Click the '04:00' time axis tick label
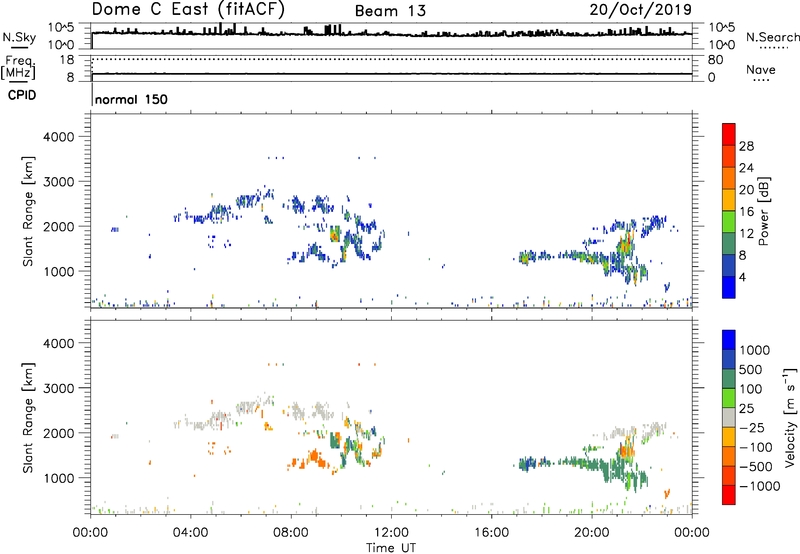This screenshot has height=554, width=800. 190,533
